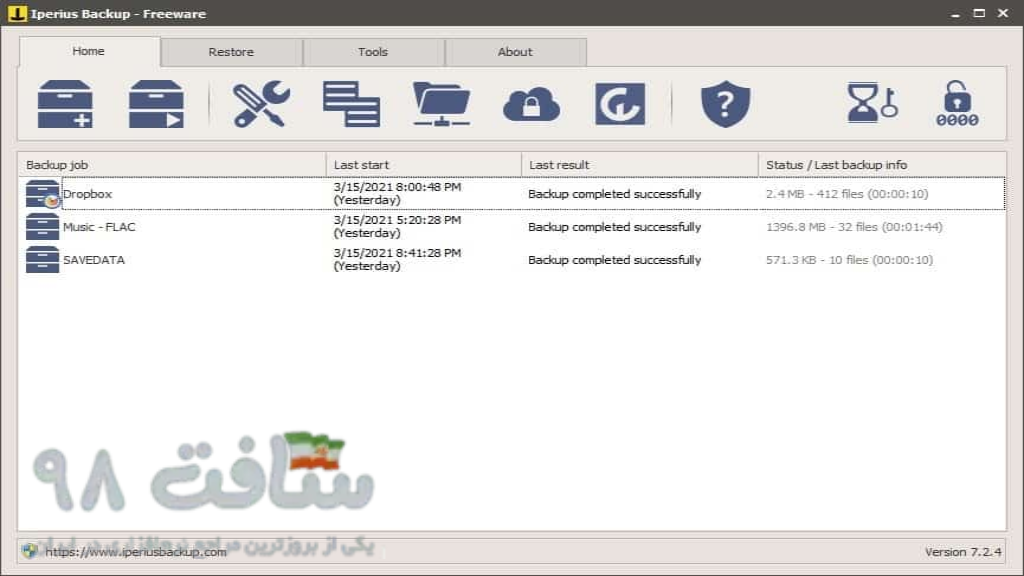Create a new backup job icon

[65, 104]
